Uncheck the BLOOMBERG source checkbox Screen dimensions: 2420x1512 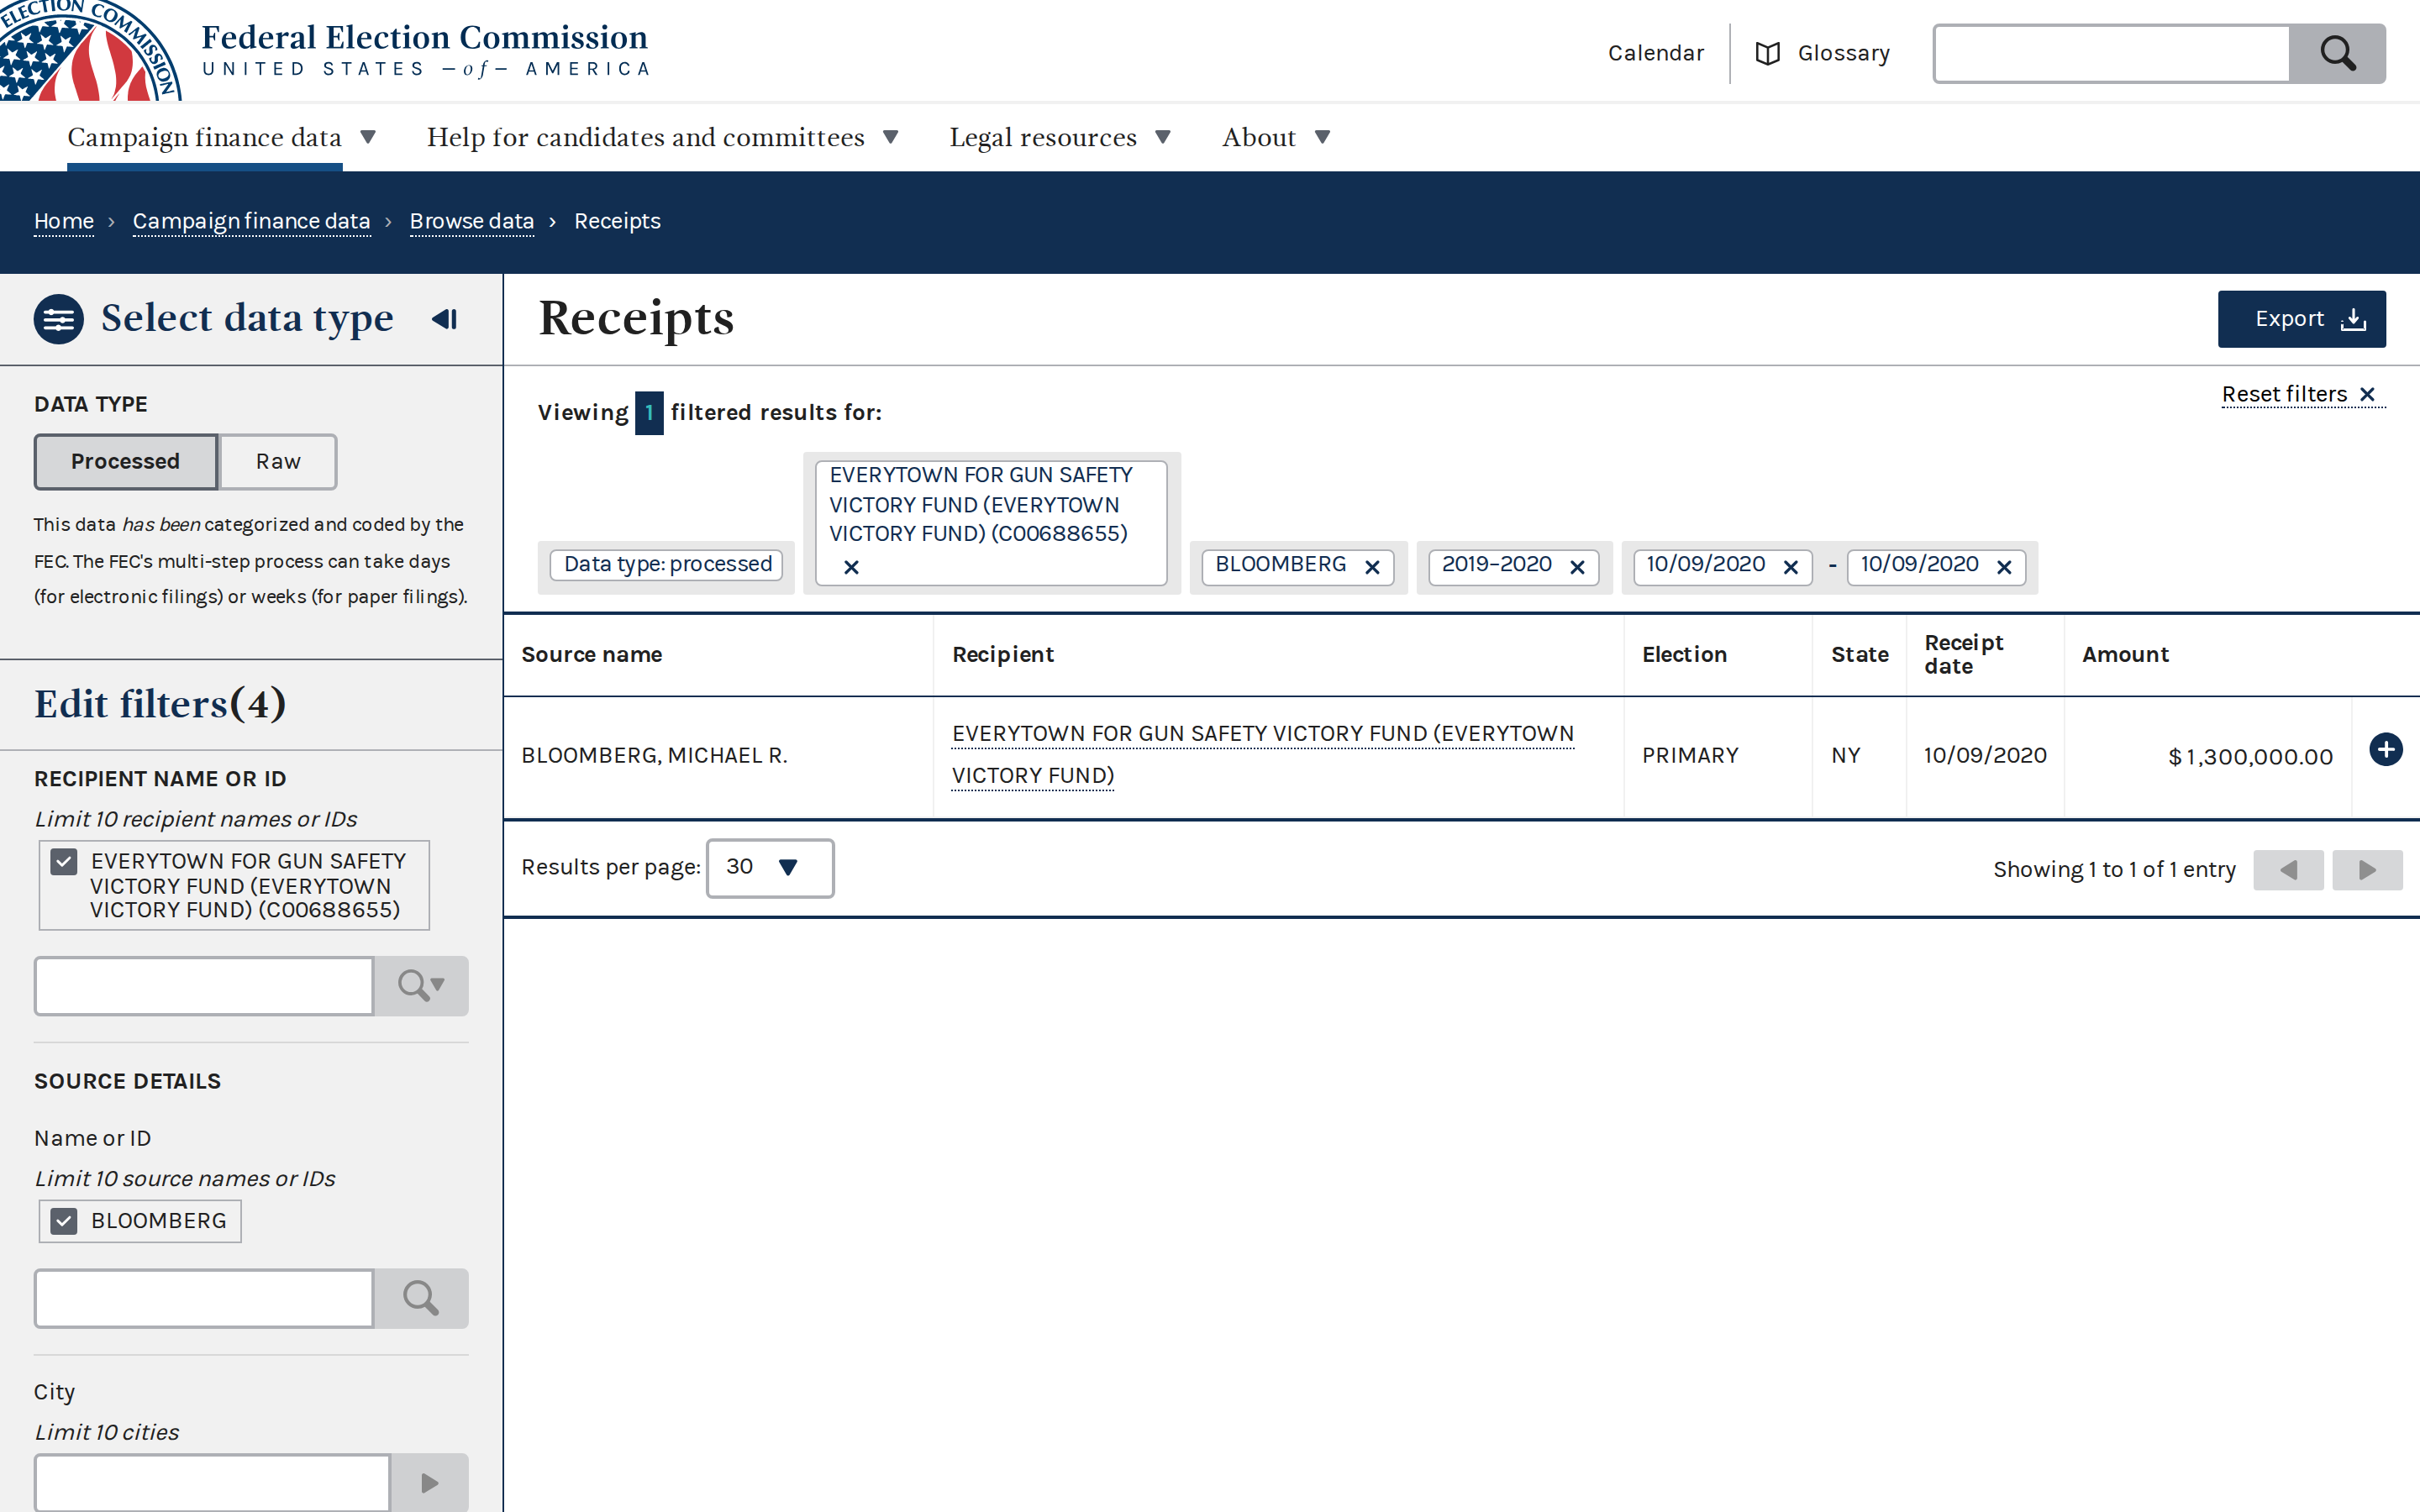(64, 1220)
